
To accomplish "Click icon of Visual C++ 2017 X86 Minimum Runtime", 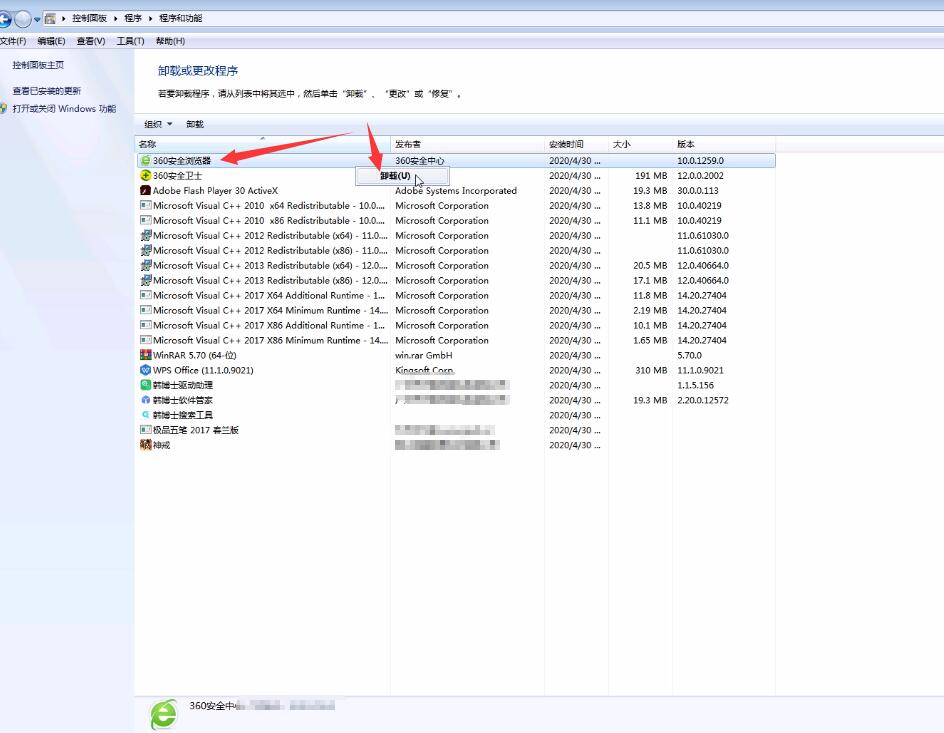I will [x=145, y=340].
